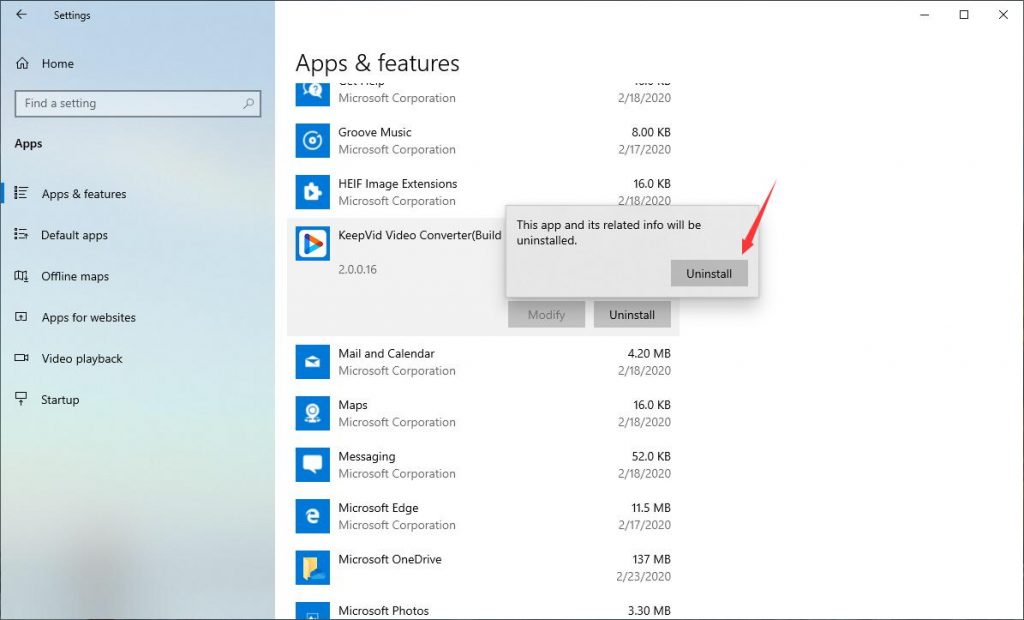The image size is (1024, 620).
Task: Click the grayed Modify button
Action: [546, 314]
